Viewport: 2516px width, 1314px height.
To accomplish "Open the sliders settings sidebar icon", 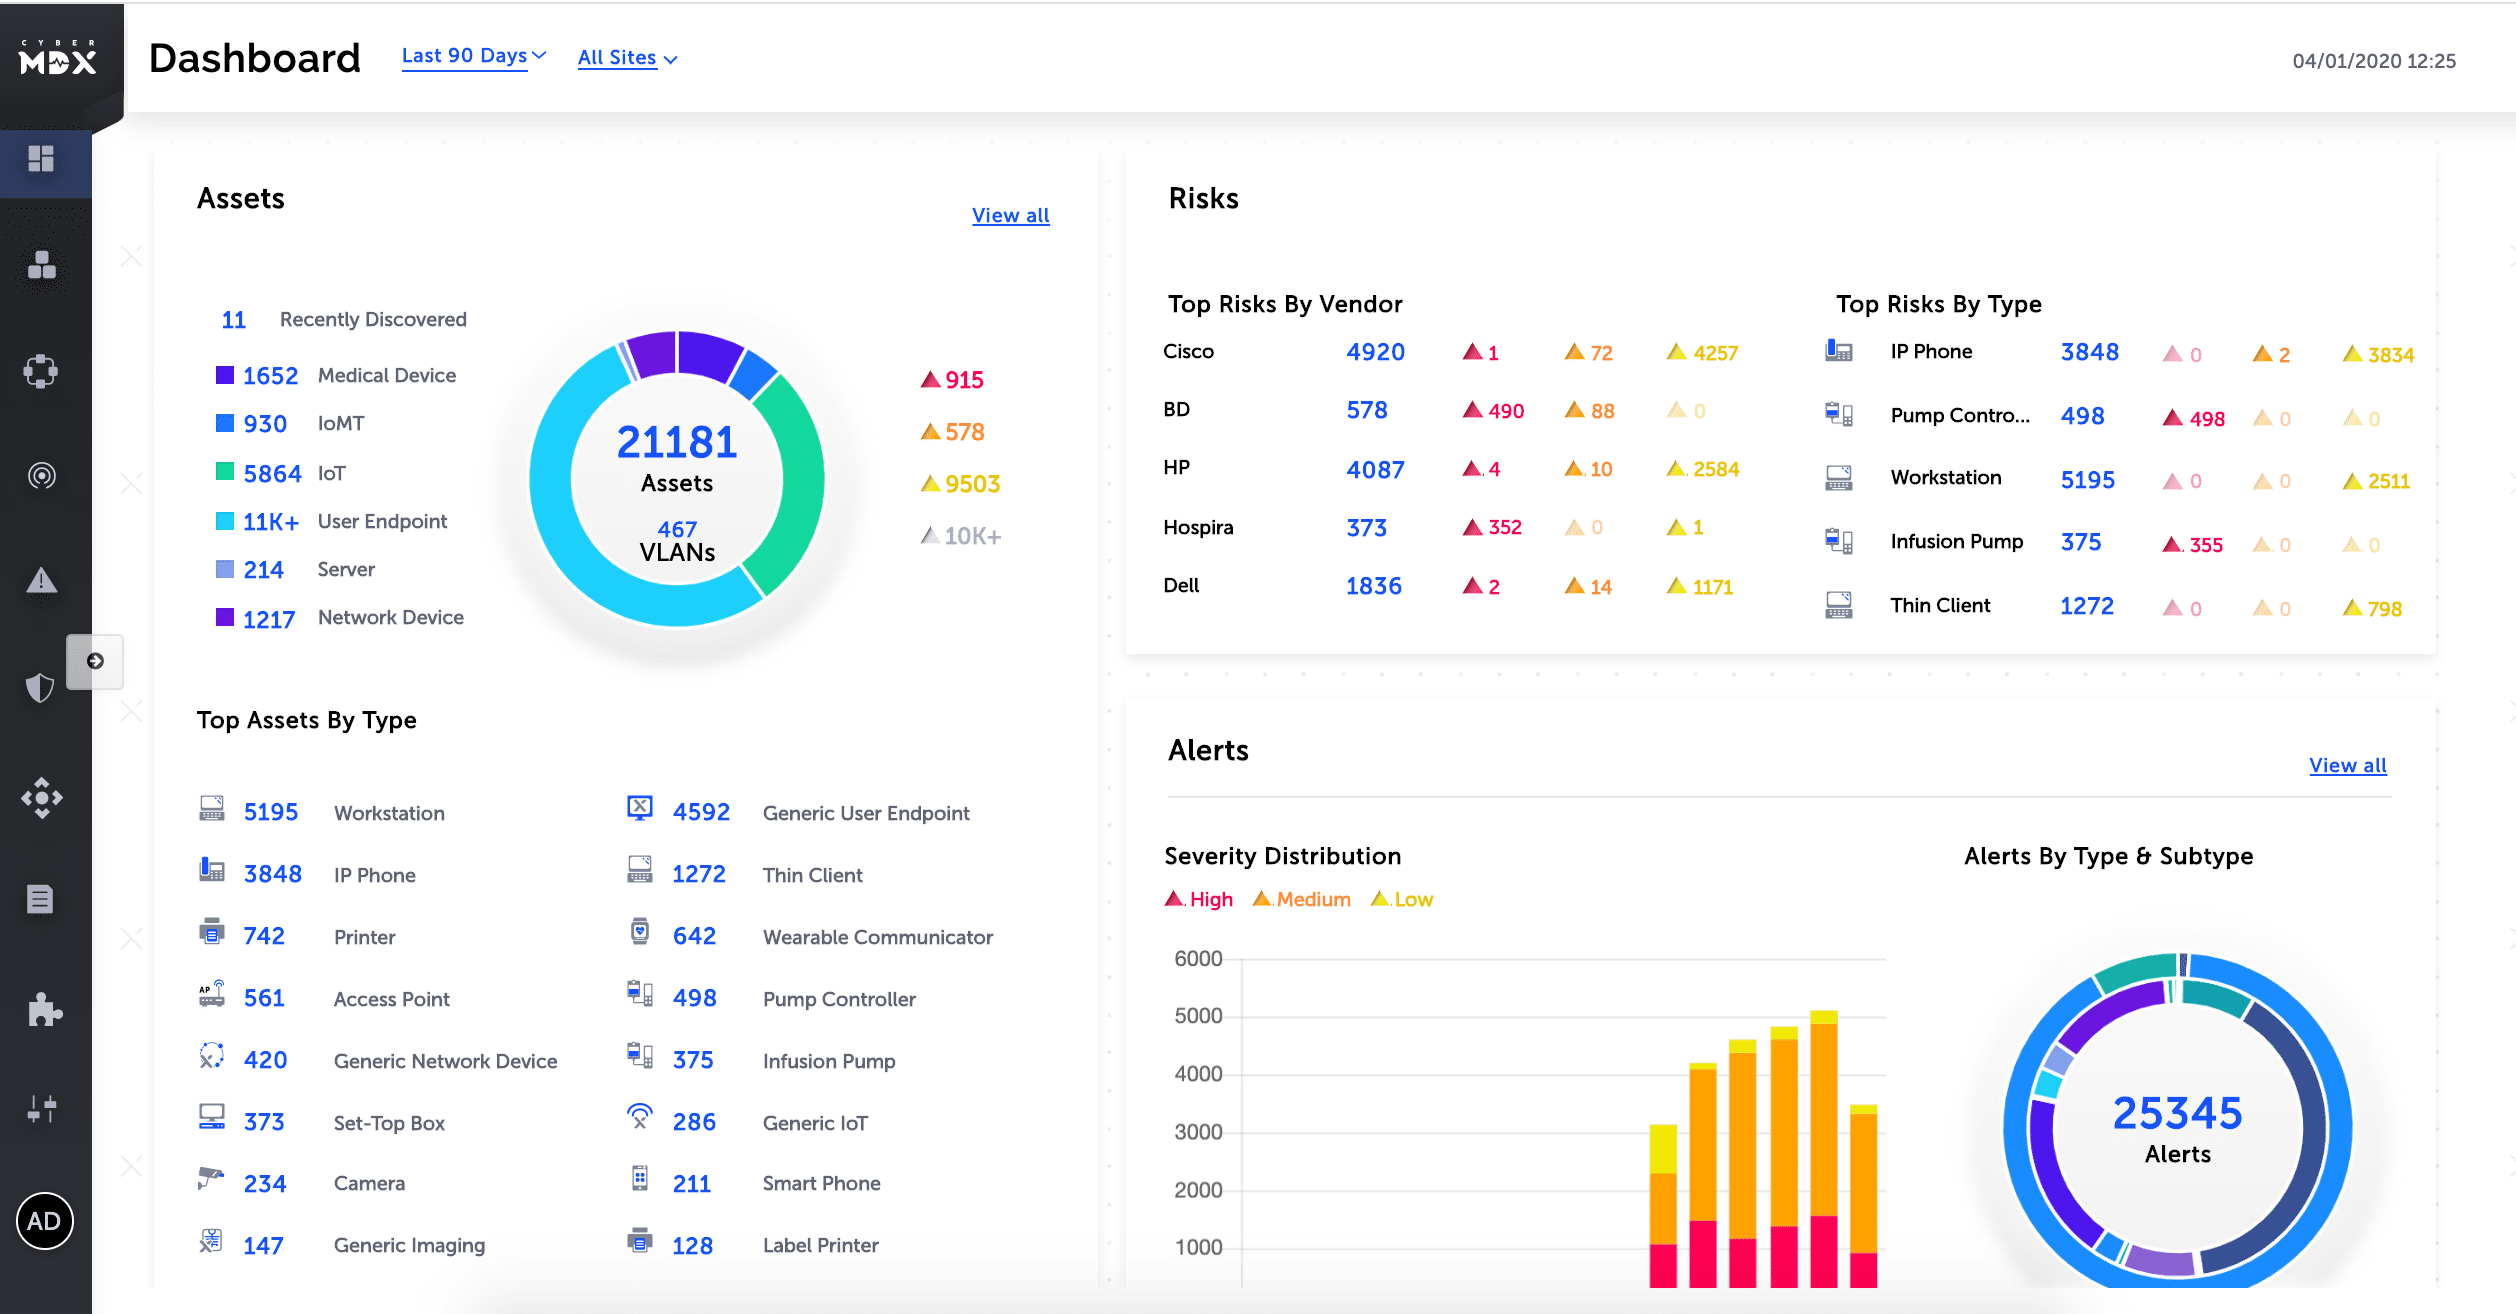I will click(41, 1108).
